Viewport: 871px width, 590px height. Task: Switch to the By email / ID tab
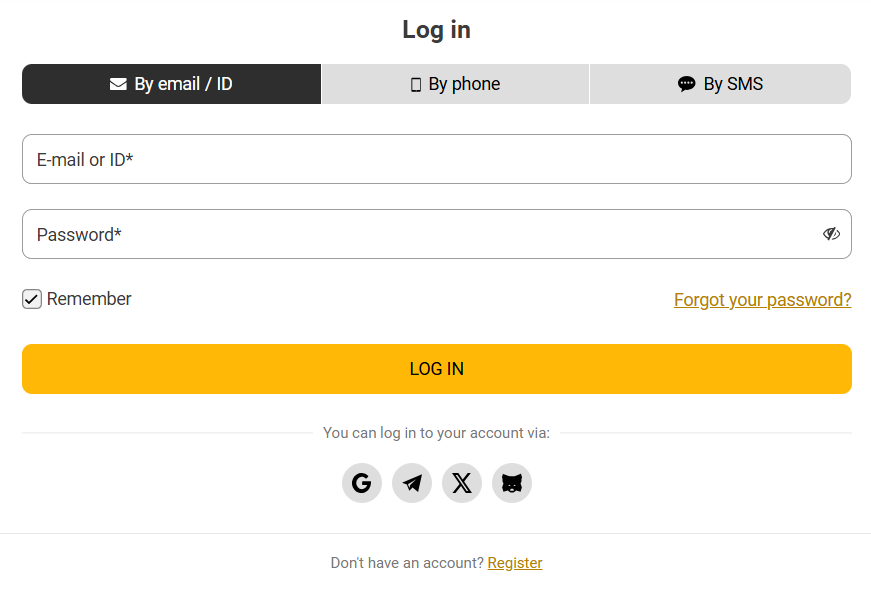tap(171, 84)
